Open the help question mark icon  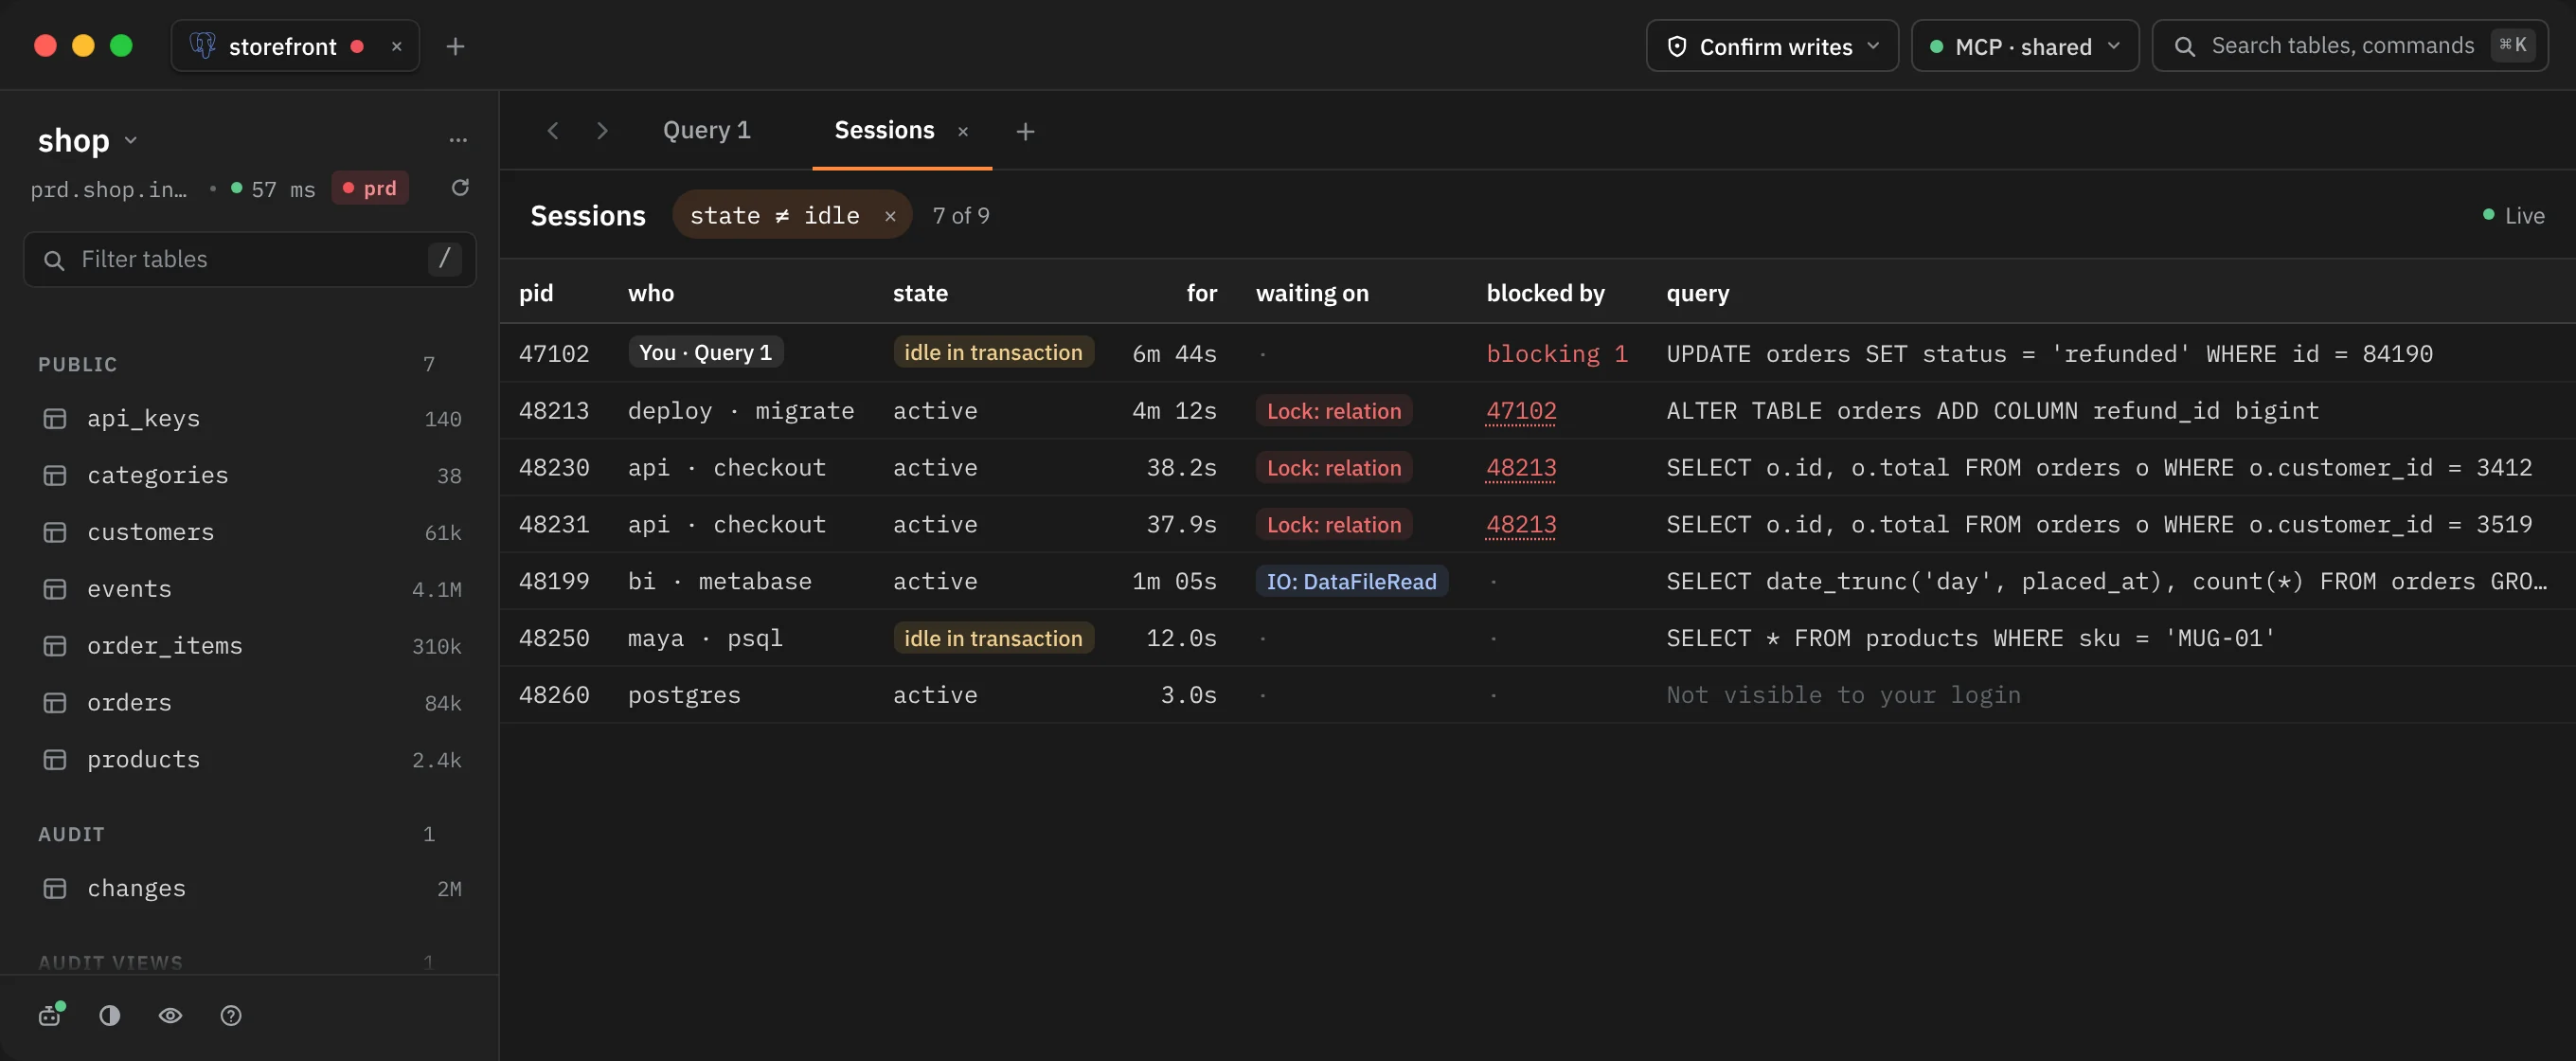pos(231,1015)
